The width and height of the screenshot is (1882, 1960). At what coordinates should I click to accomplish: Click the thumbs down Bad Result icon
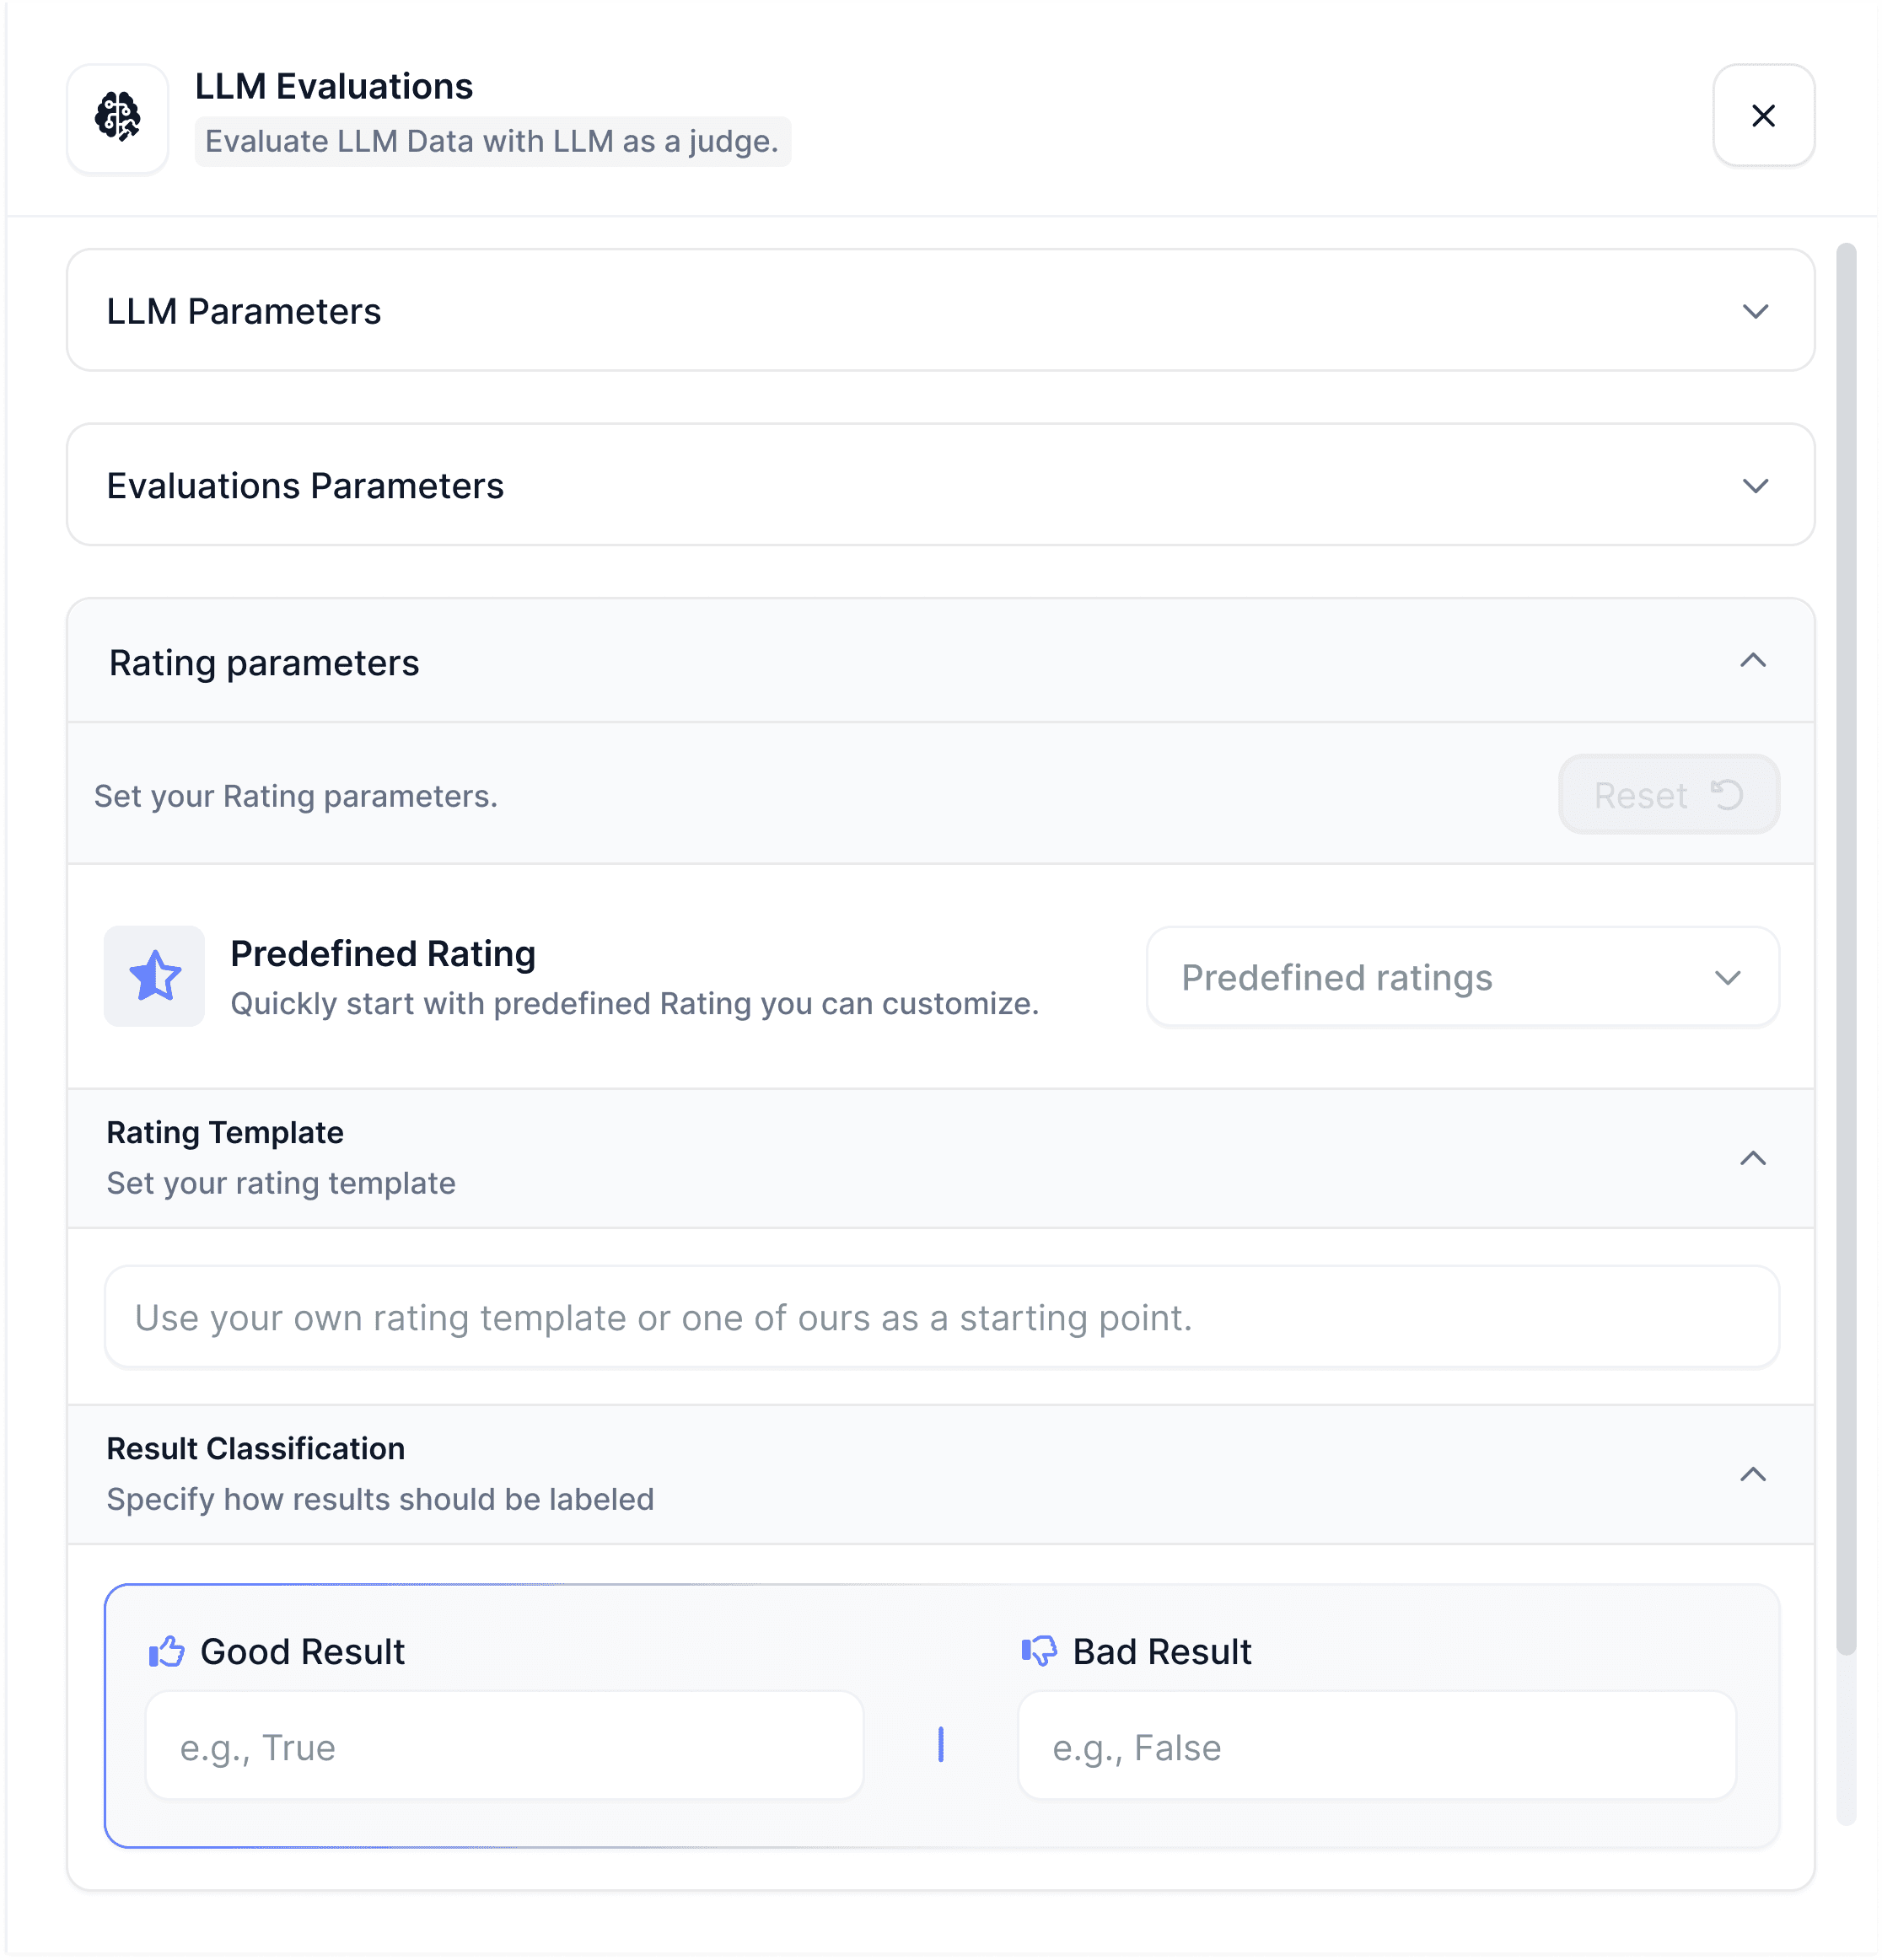coord(1039,1651)
